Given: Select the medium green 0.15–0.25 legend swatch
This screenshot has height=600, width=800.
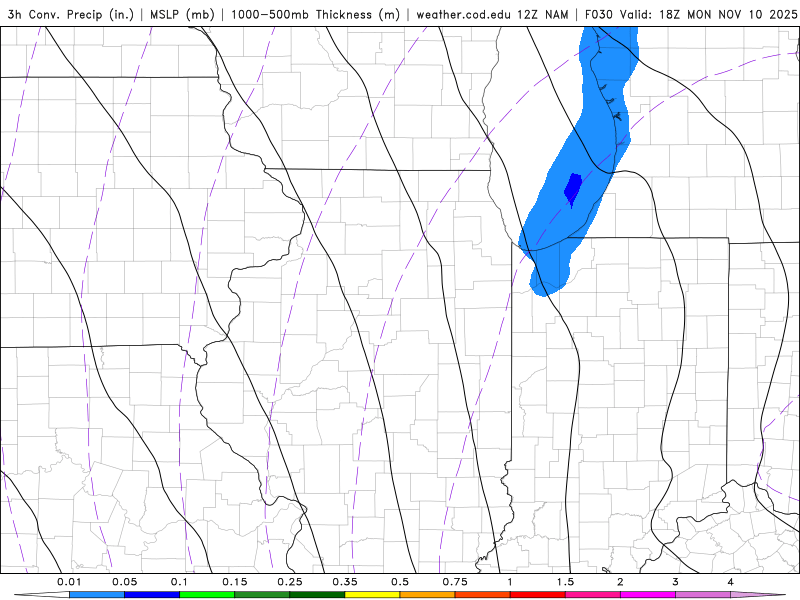Looking at the screenshot, I should tap(262, 595).
